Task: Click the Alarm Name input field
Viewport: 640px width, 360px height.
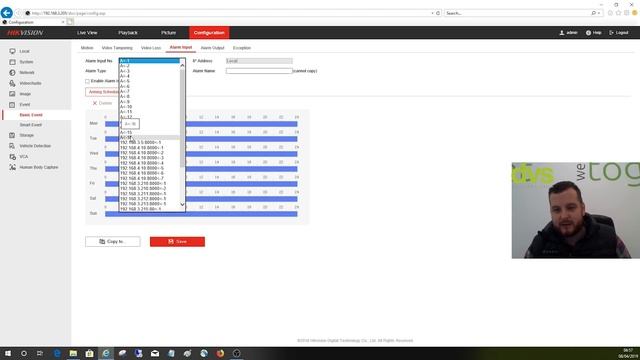Action: pyautogui.click(x=259, y=71)
